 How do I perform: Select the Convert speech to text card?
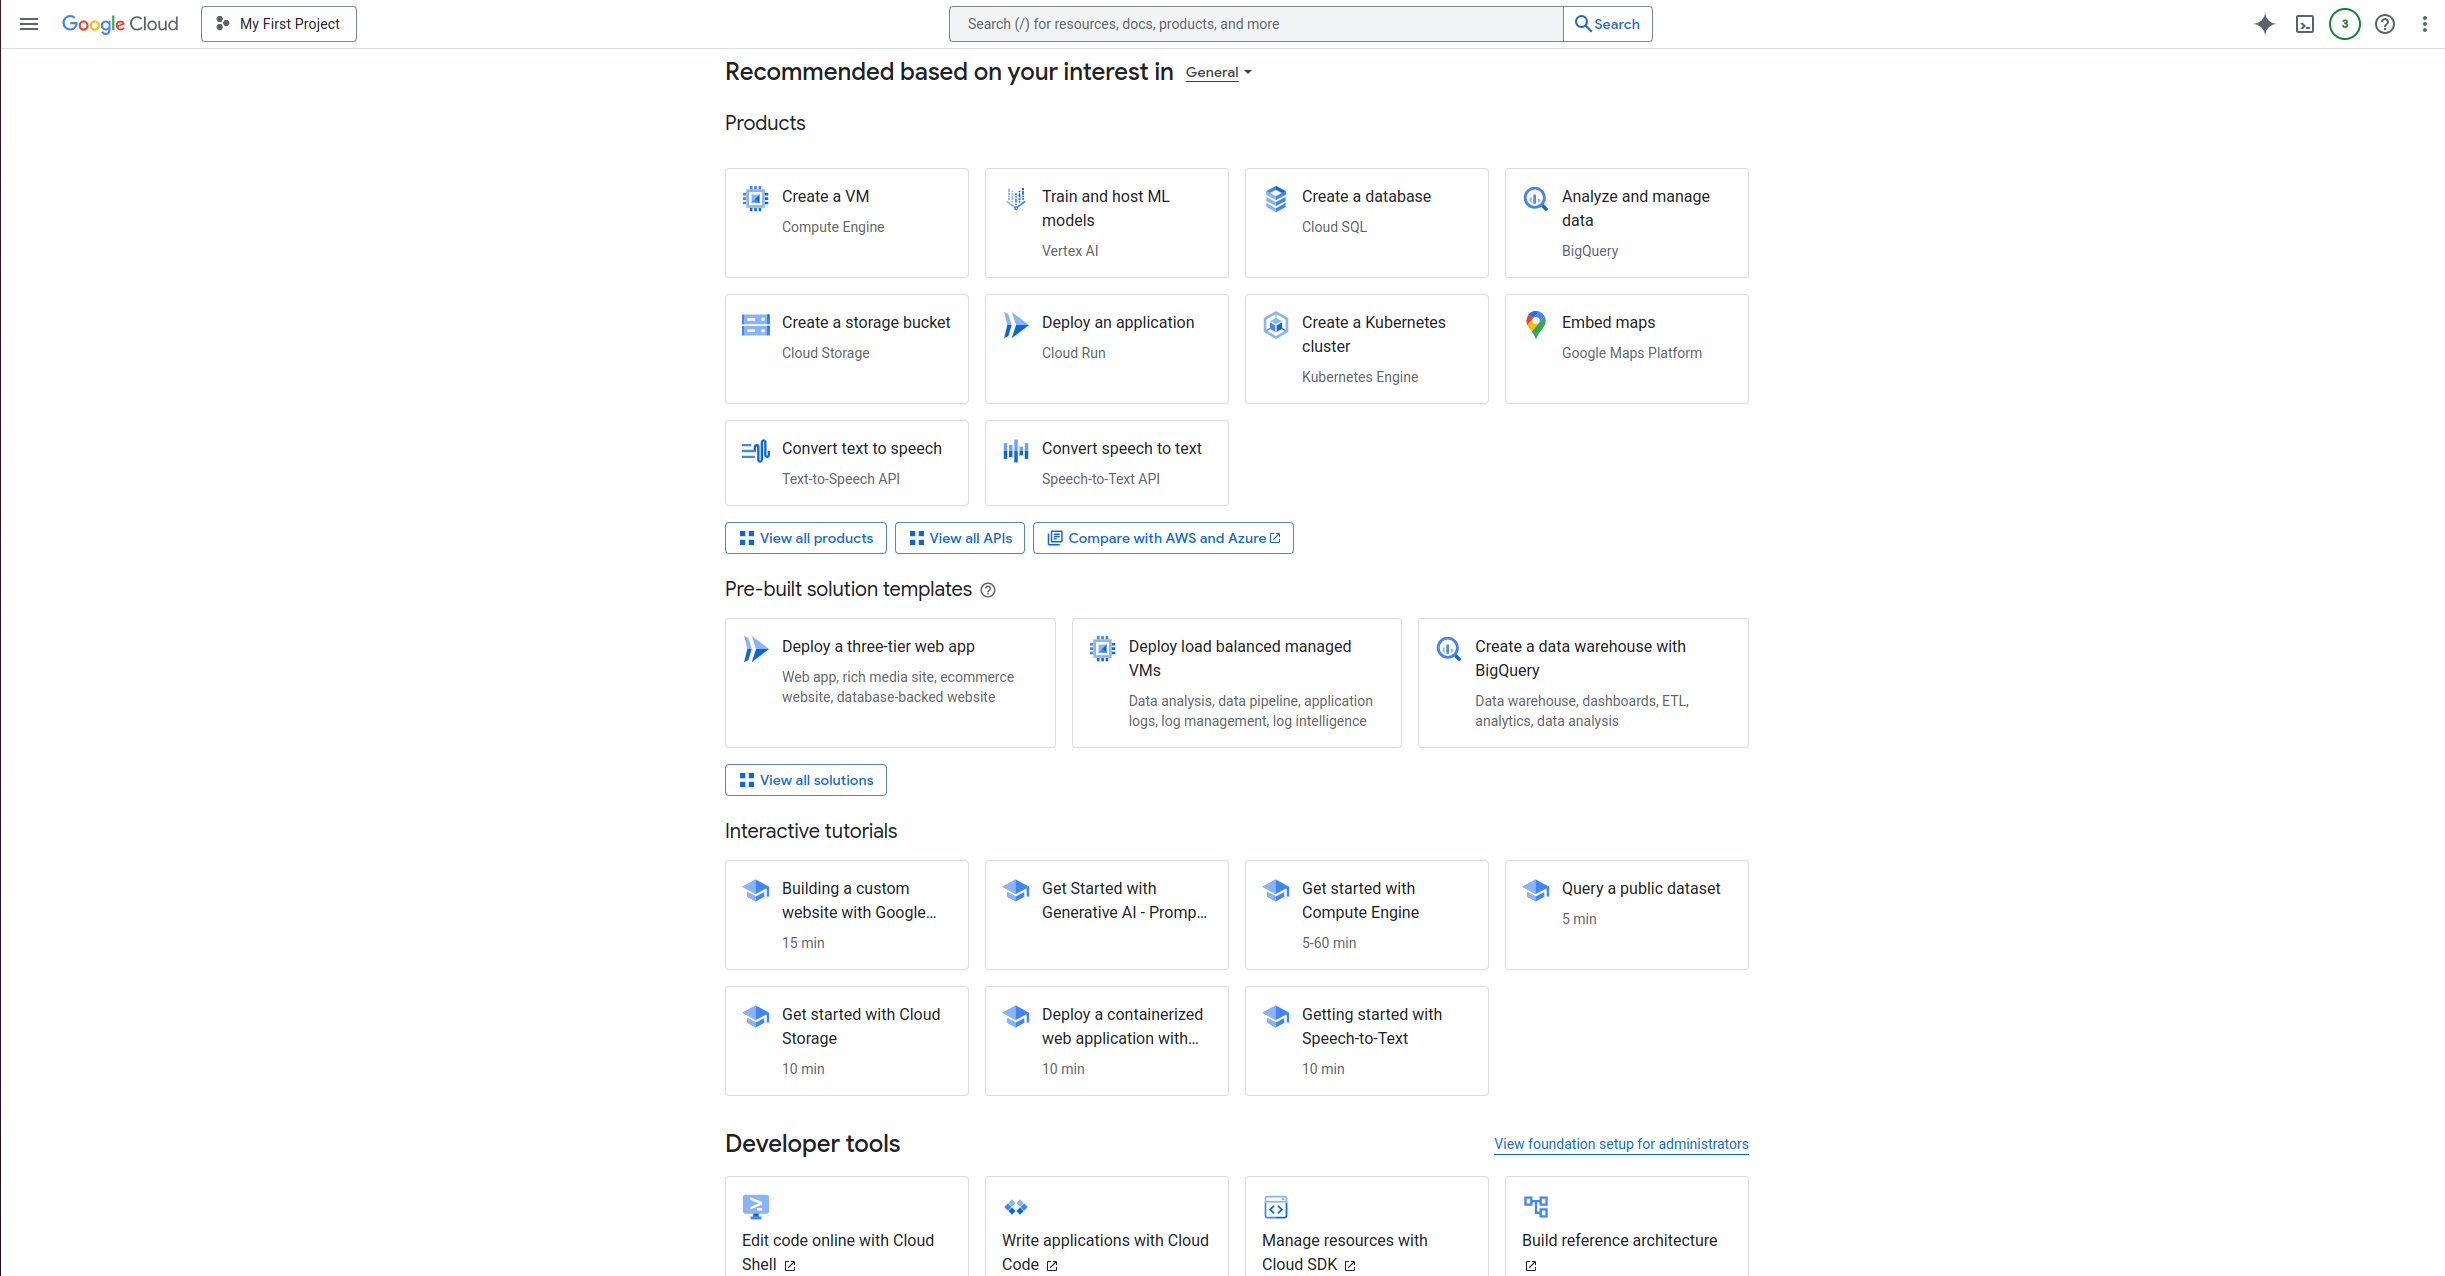[1106, 462]
